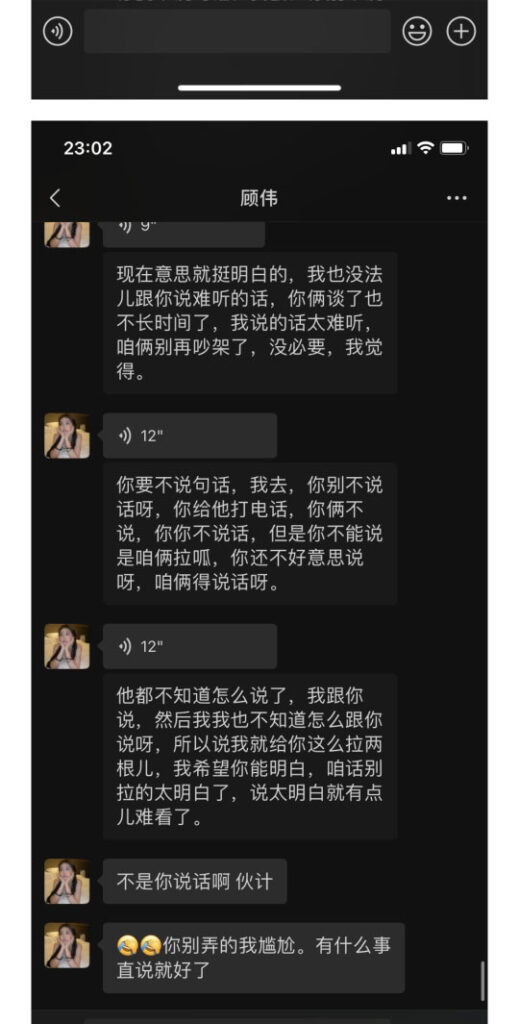
Task: Tap the transcript starting "你要不说句话"
Action: click(x=250, y=534)
